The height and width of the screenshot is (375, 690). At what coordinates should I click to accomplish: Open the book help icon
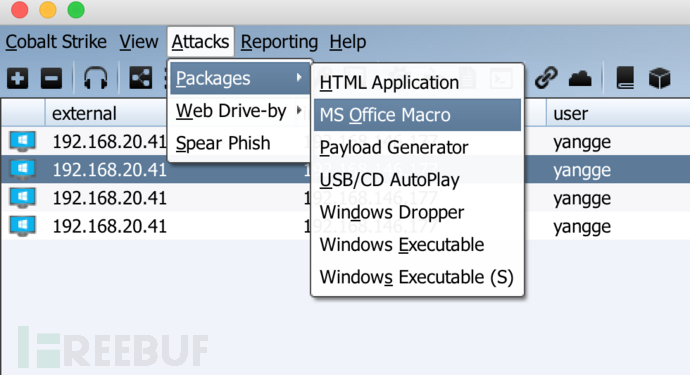625,78
